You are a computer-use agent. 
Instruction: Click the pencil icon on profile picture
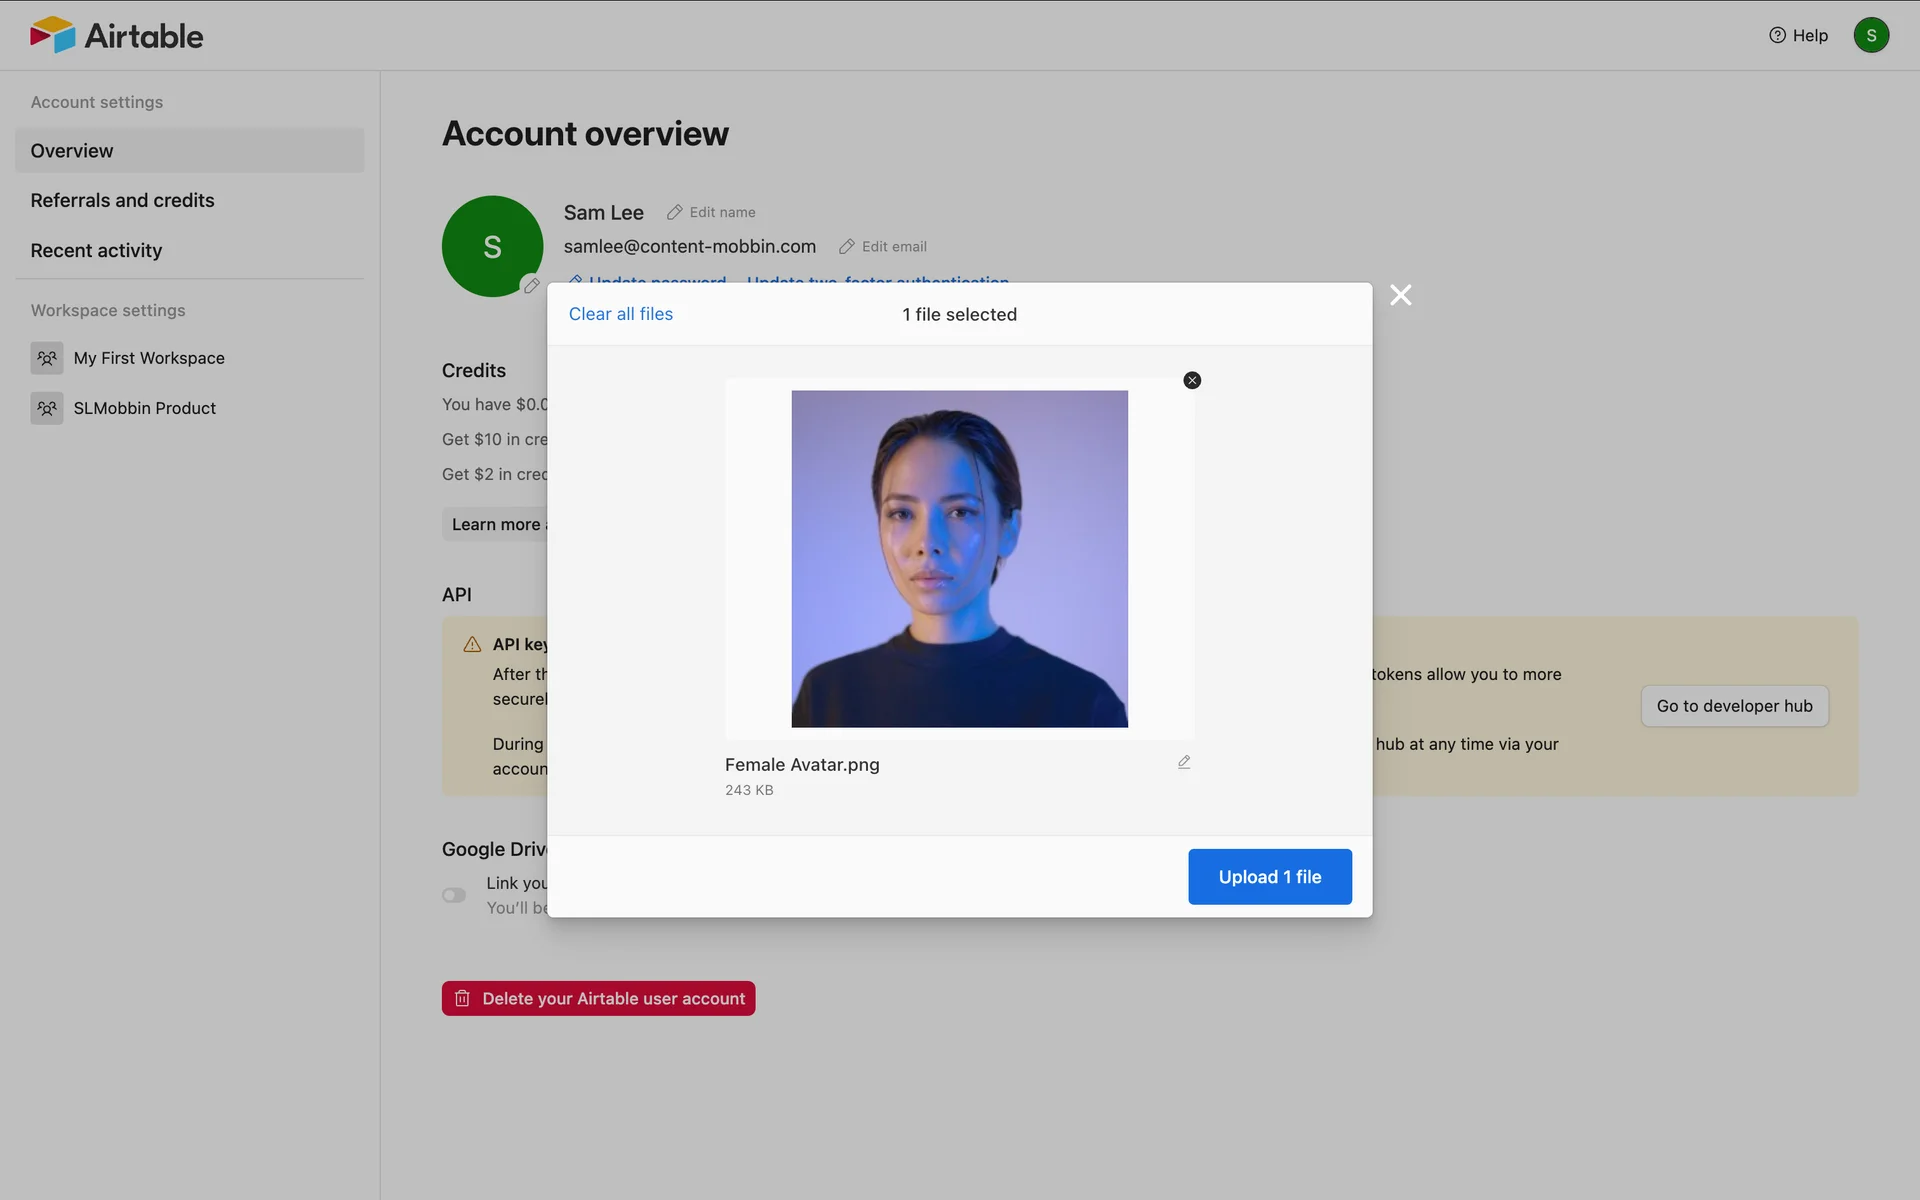(x=531, y=286)
